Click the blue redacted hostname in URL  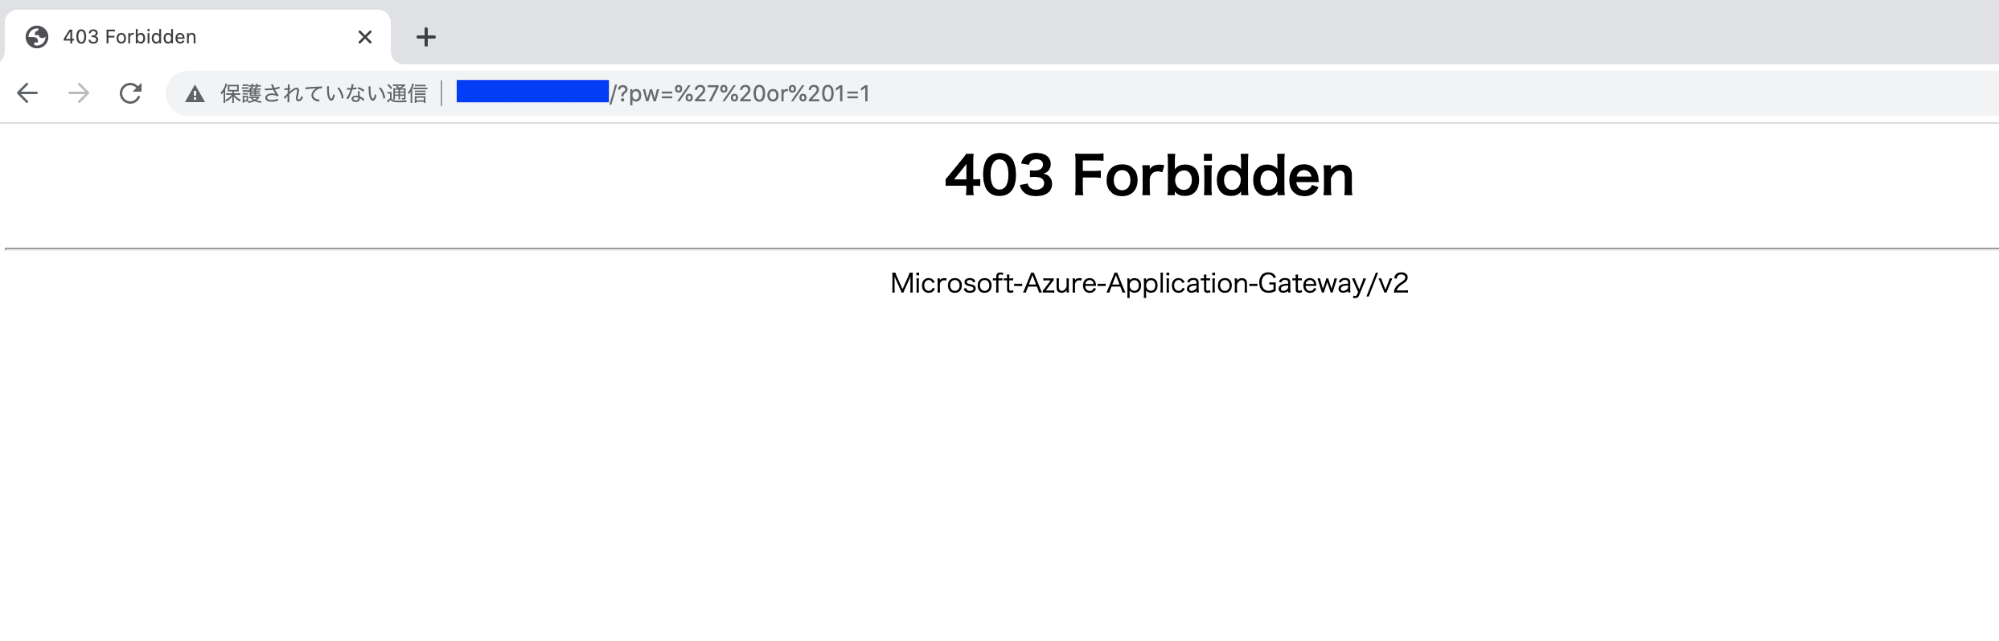[x=532, y=92]
